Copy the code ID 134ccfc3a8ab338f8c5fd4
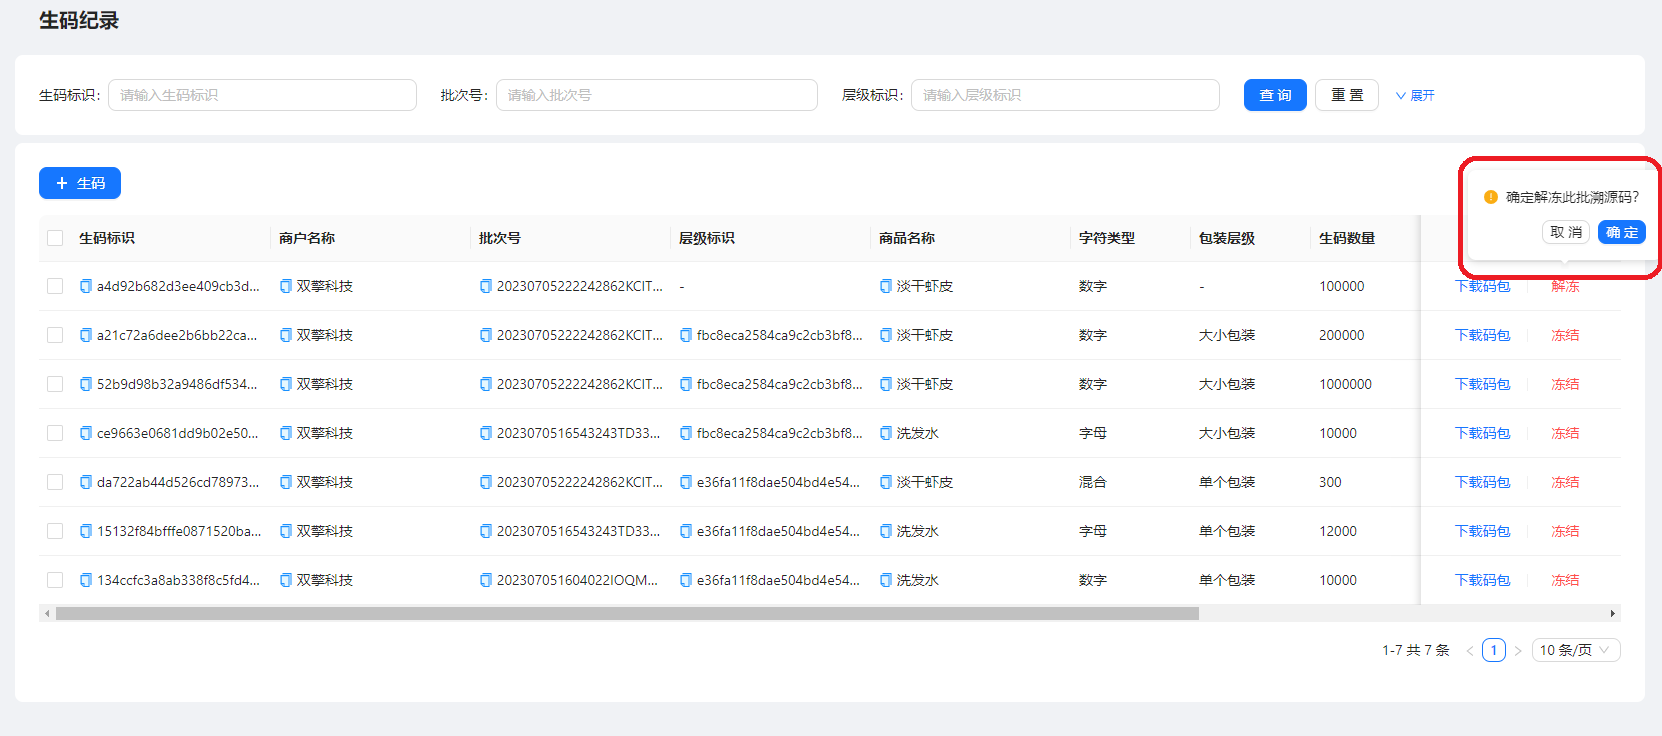This screenshot has height=736, width=1662. pyautogui.click(x=86, y=580)
